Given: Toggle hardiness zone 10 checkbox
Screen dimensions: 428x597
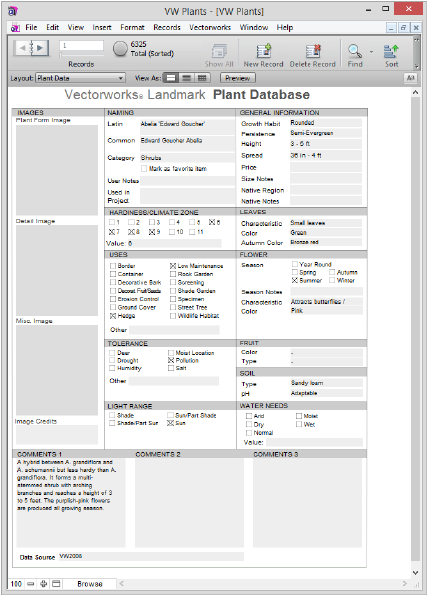Looking at the screenshot, I should [172, 231].
